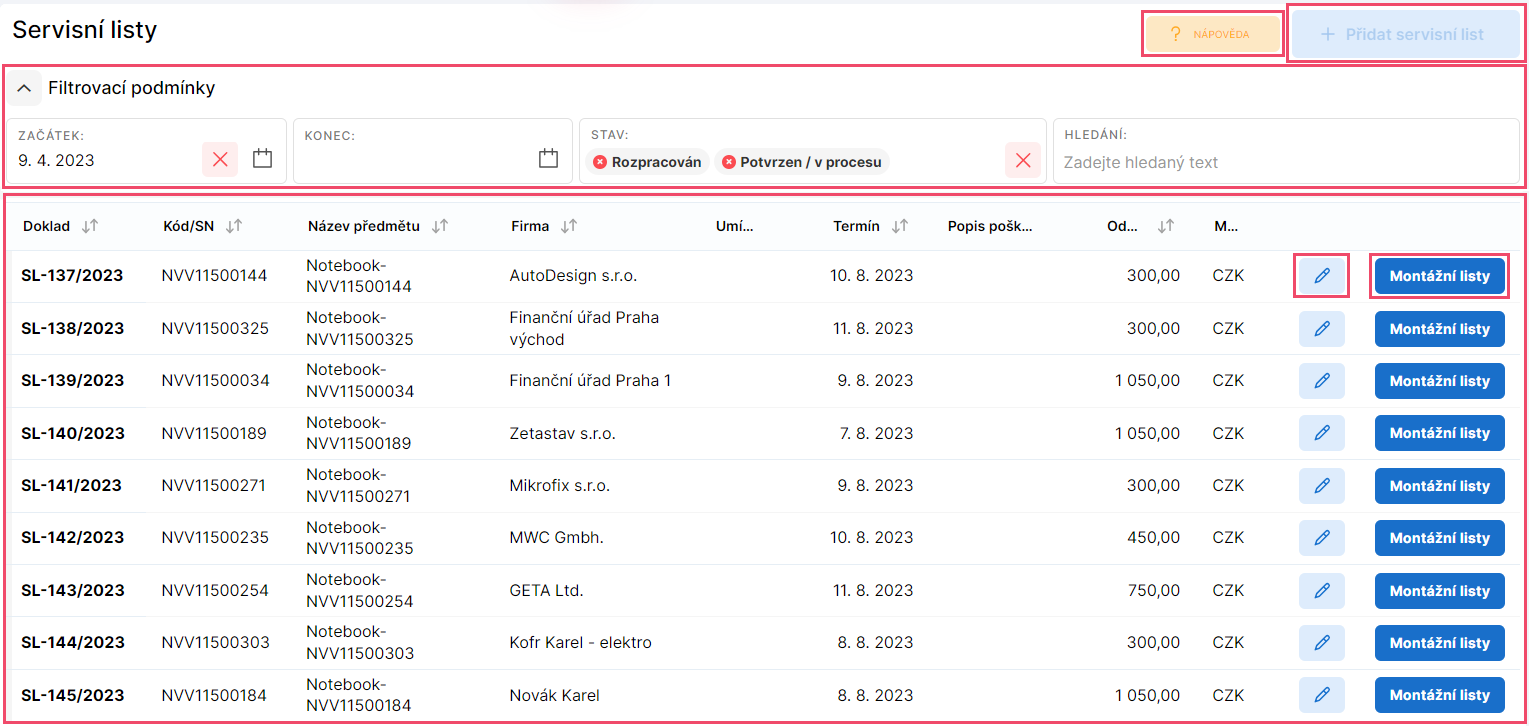Viewport: 1529px width, 726px height.
Task: Sort table by Doklad column
Action: (x=90, y=226)
